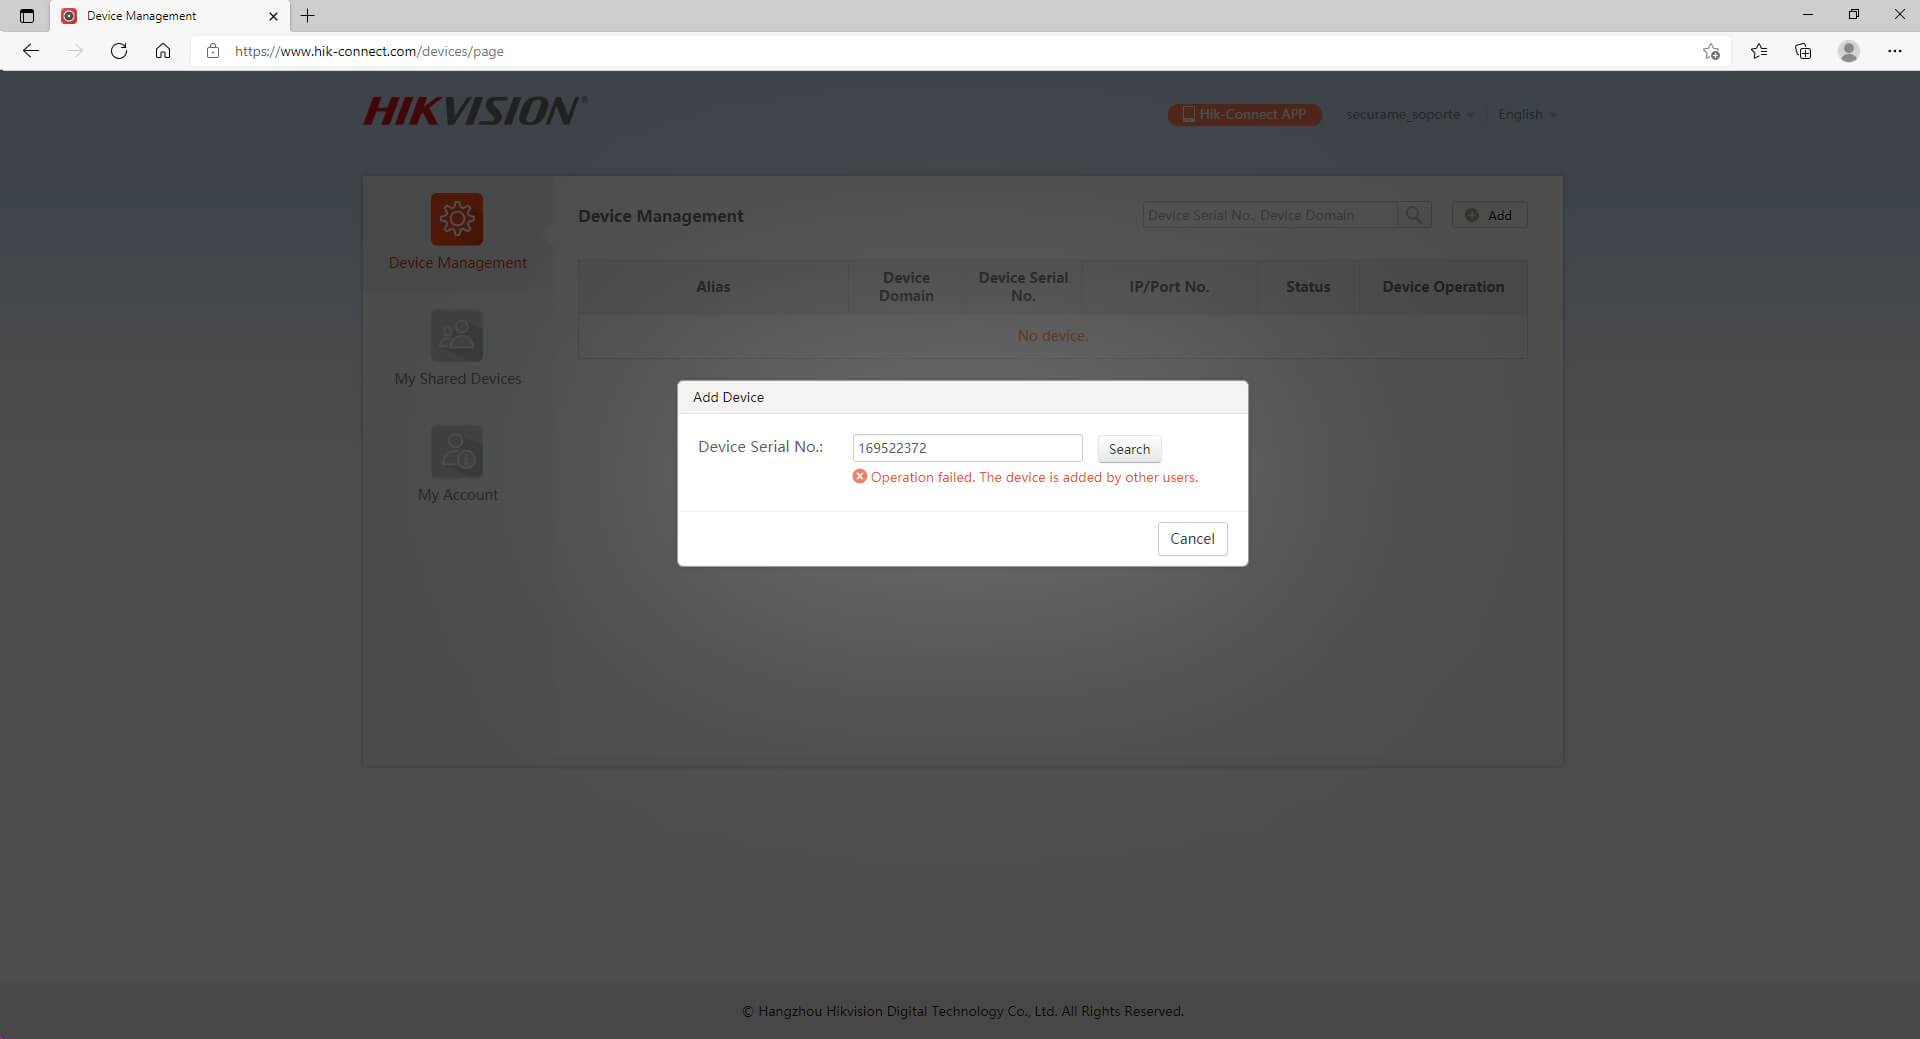1920x1039 pixels.
Task: Click the Alias column header
Action: [x=713, y=287]
